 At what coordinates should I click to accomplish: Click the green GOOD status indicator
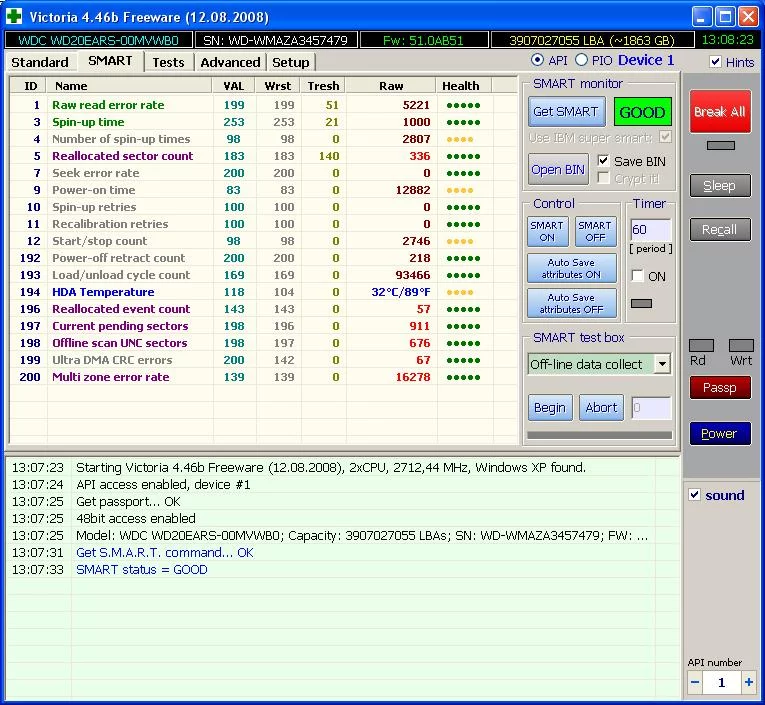click(642, 112)
